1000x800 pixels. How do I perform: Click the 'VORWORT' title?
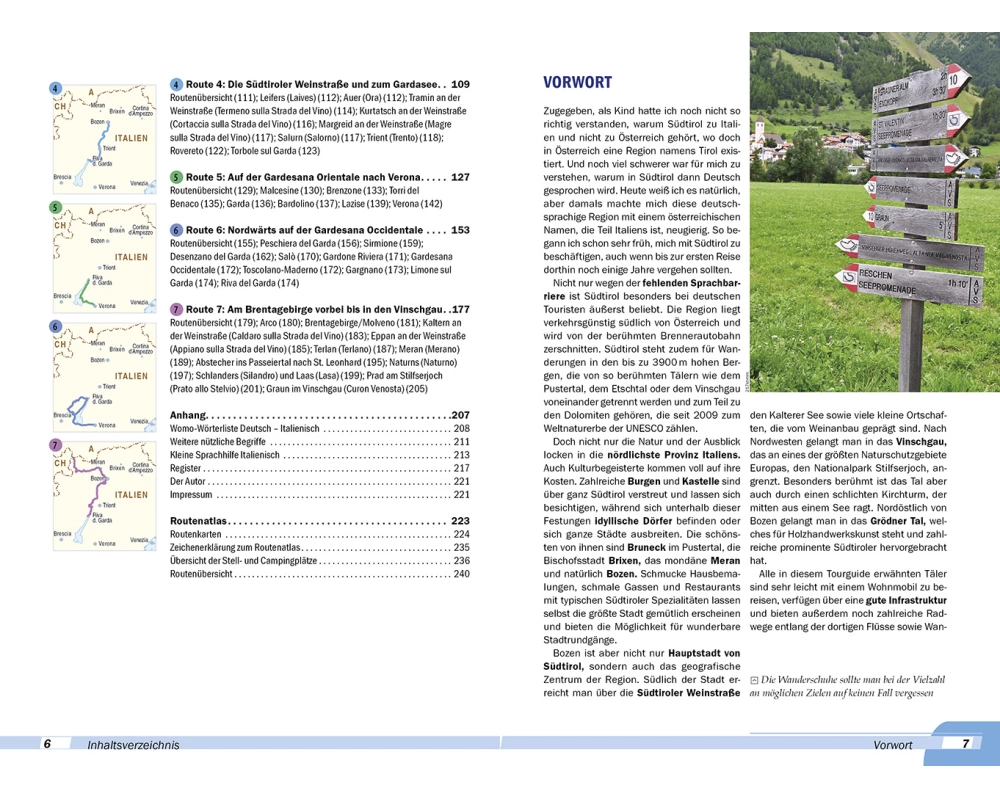coord(577,83)
